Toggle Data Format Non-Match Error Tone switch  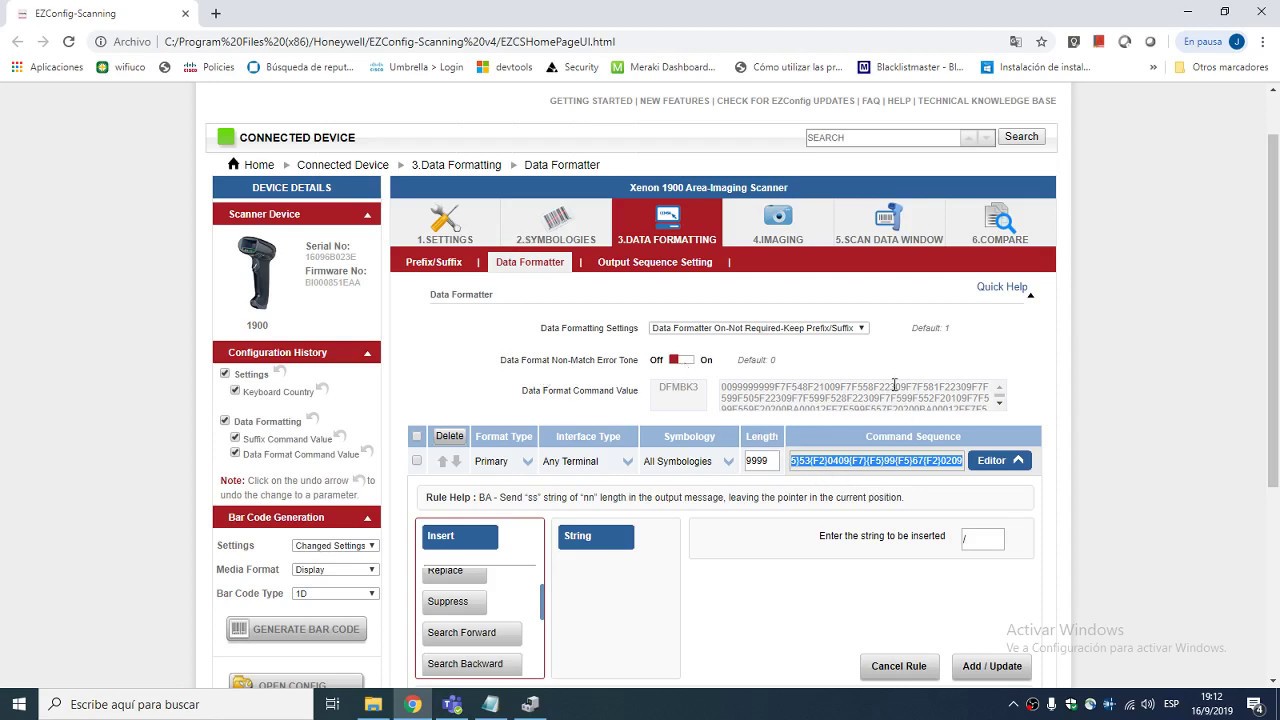coord(681,360)
